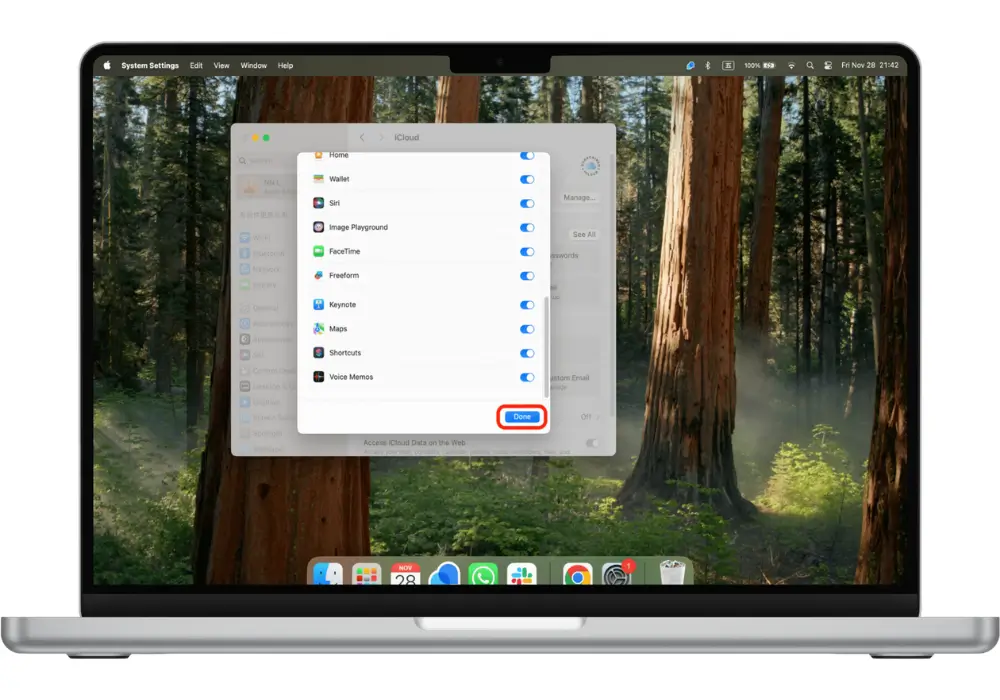Disable the FaceTime iCloud toggle
1000x700 pixels.
527,252
